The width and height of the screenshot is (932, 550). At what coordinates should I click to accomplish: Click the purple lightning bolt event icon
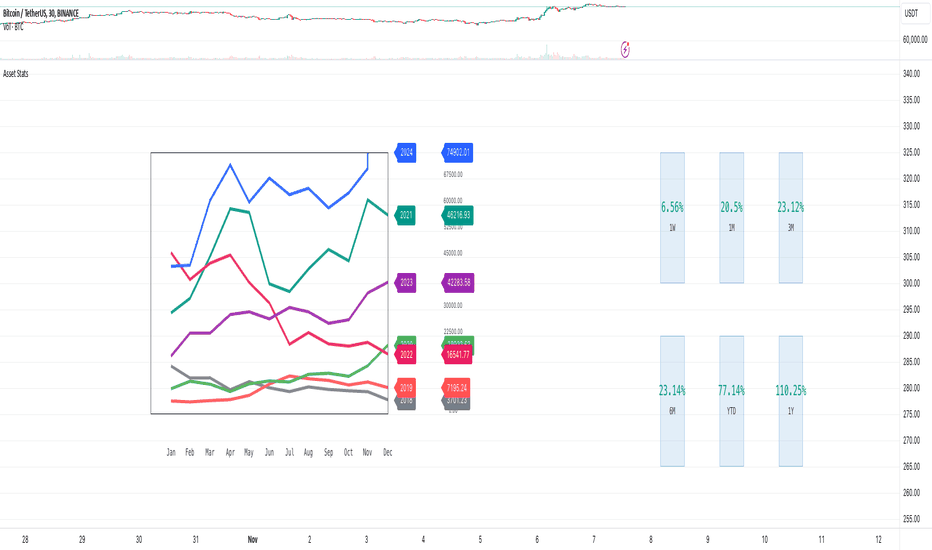[x=625, y=50]
